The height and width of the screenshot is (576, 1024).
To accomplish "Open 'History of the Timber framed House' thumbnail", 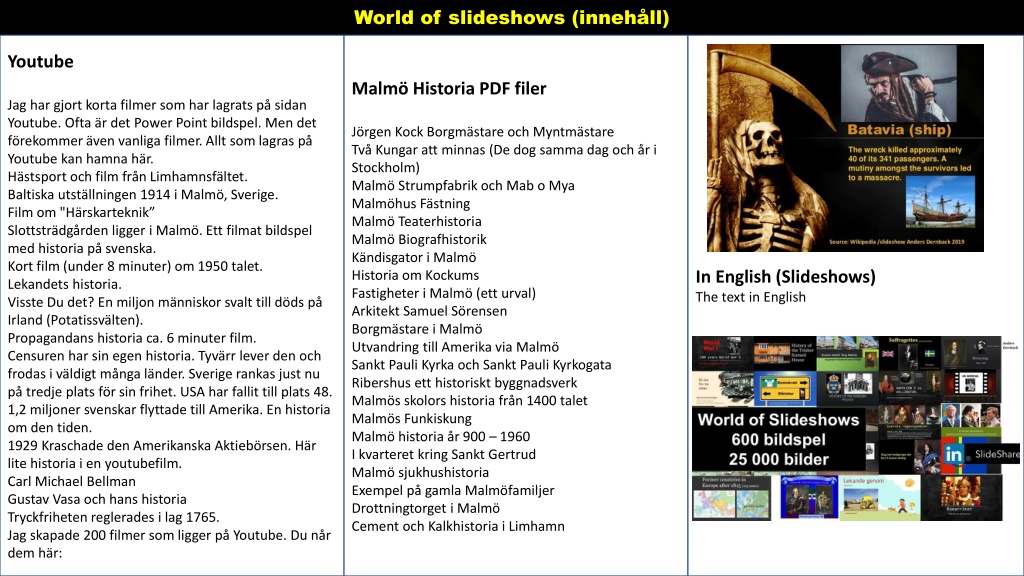I will tap(785, 353).
